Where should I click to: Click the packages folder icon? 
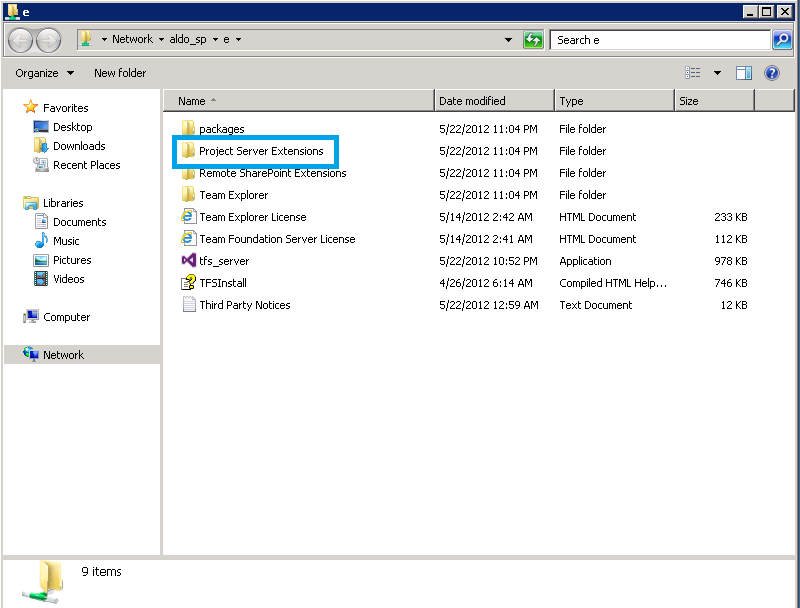click(x=188, y=128)
